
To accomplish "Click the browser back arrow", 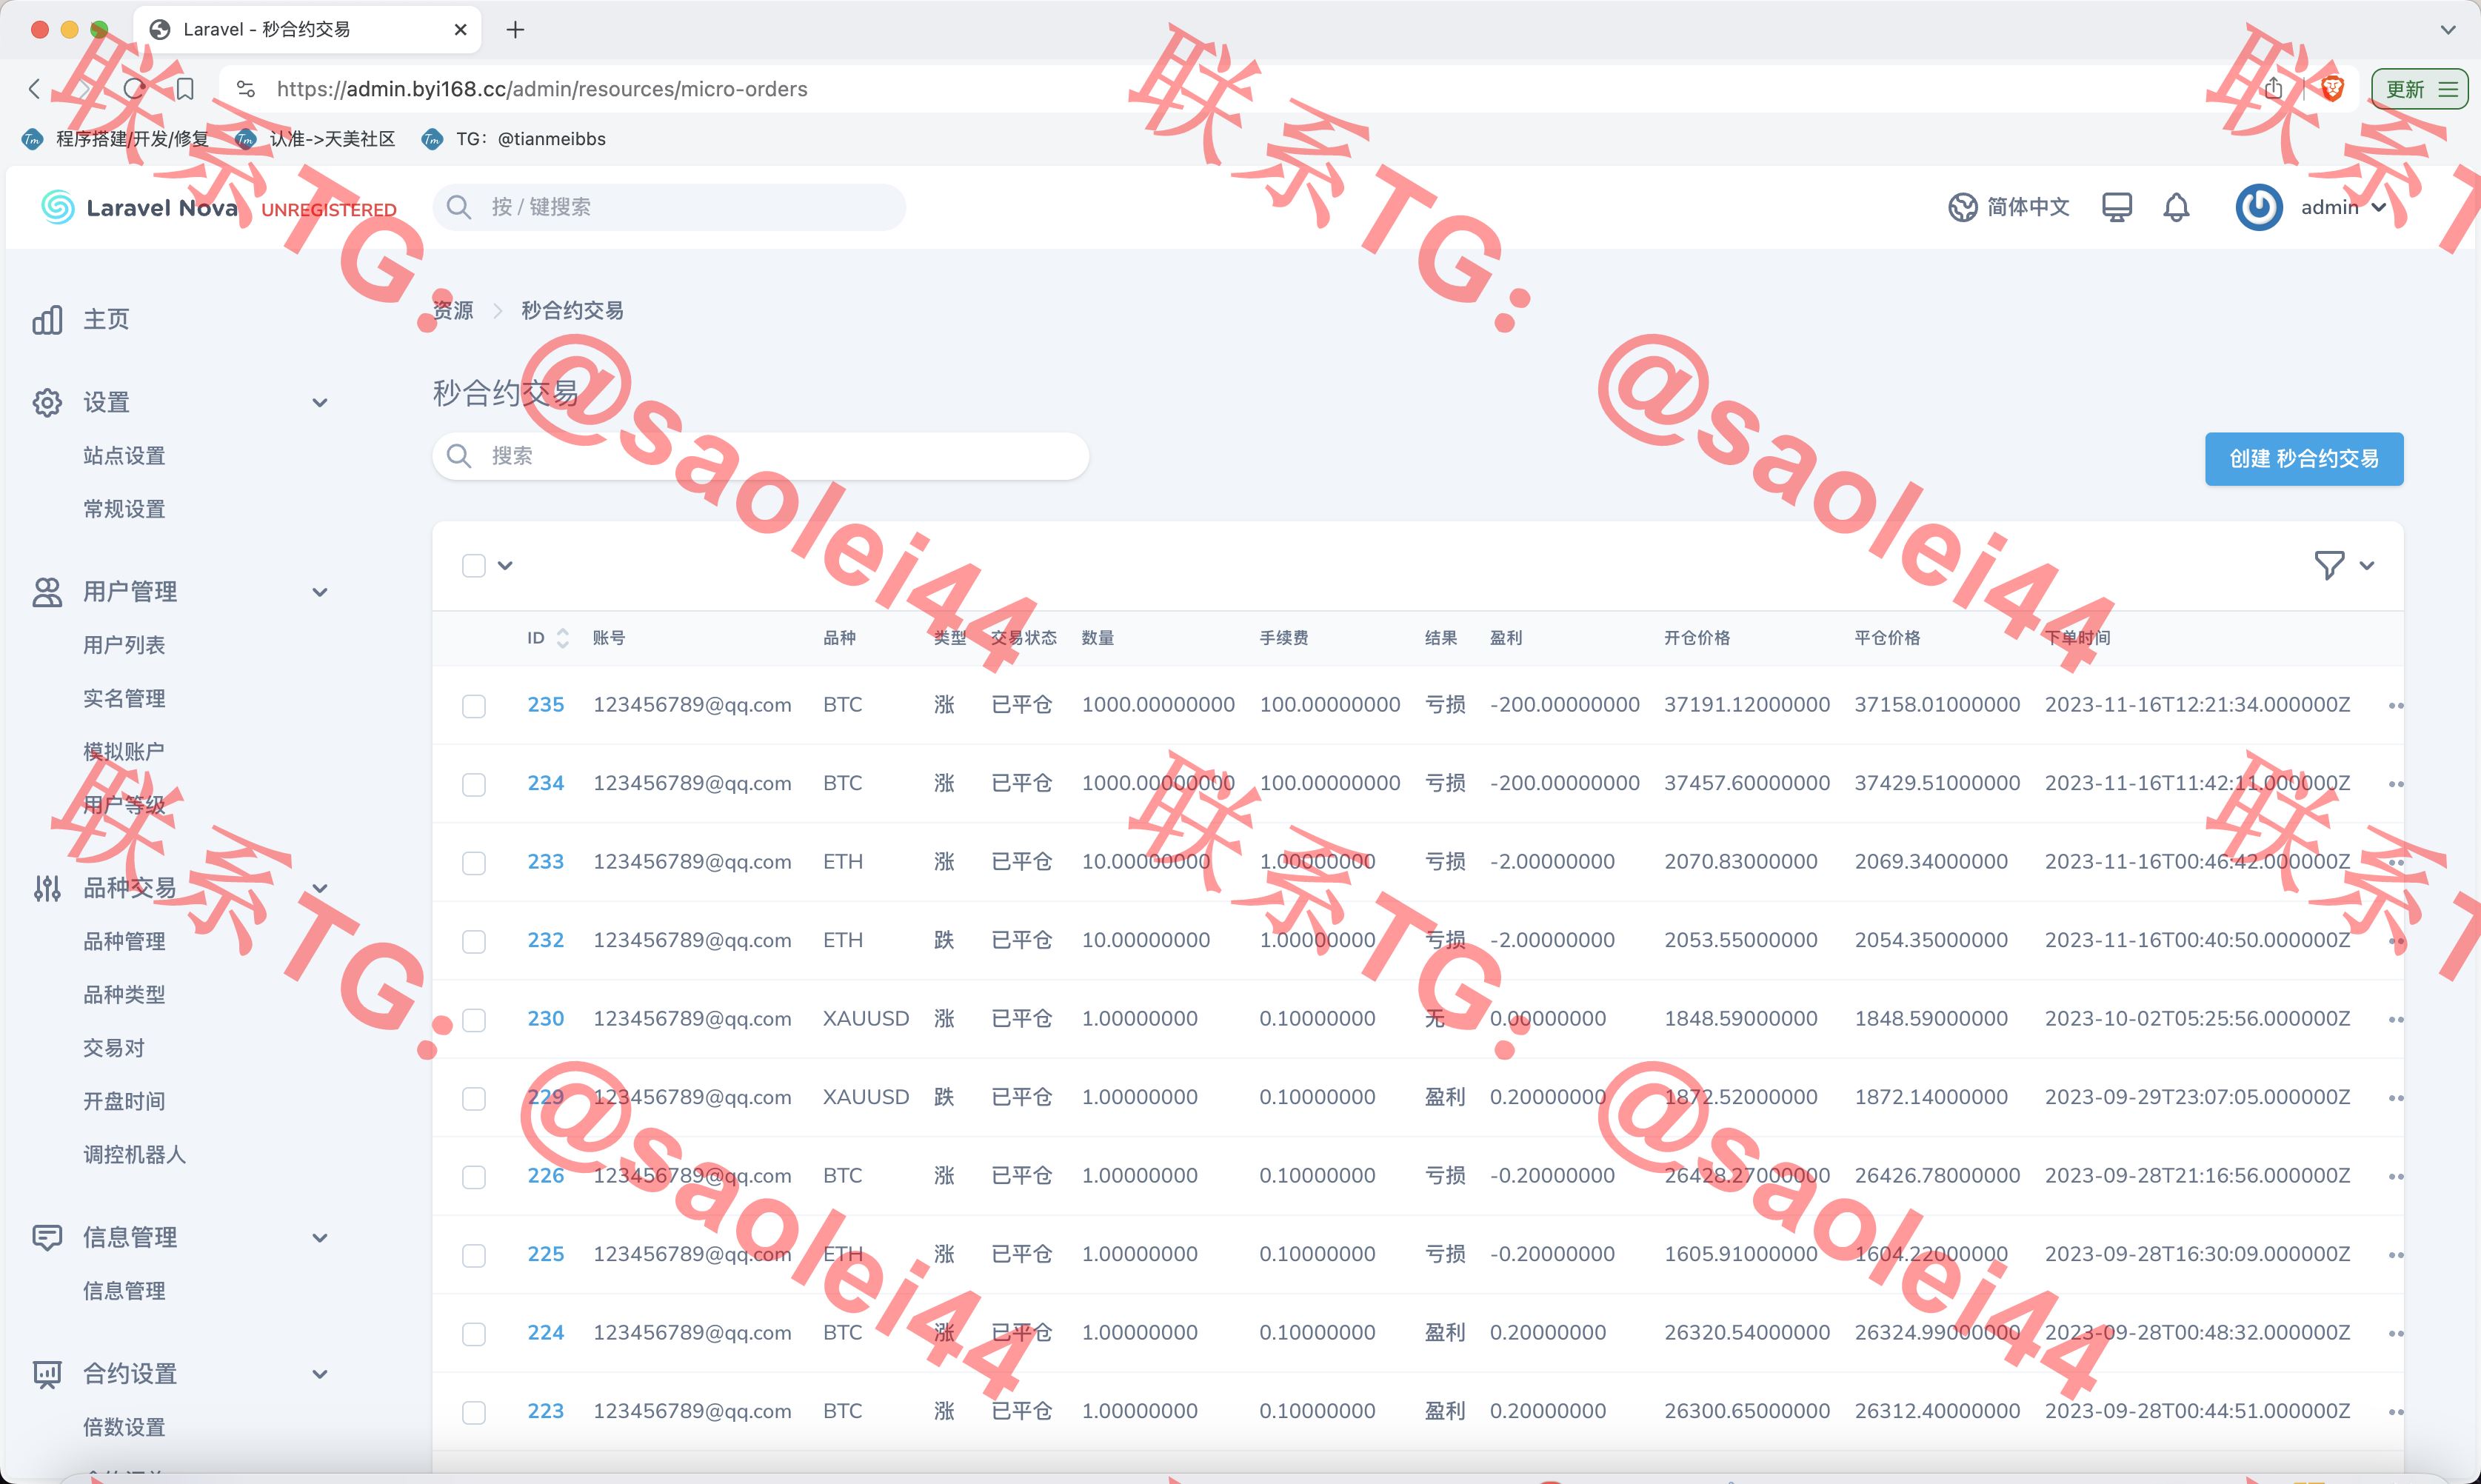I will point(35,89).
